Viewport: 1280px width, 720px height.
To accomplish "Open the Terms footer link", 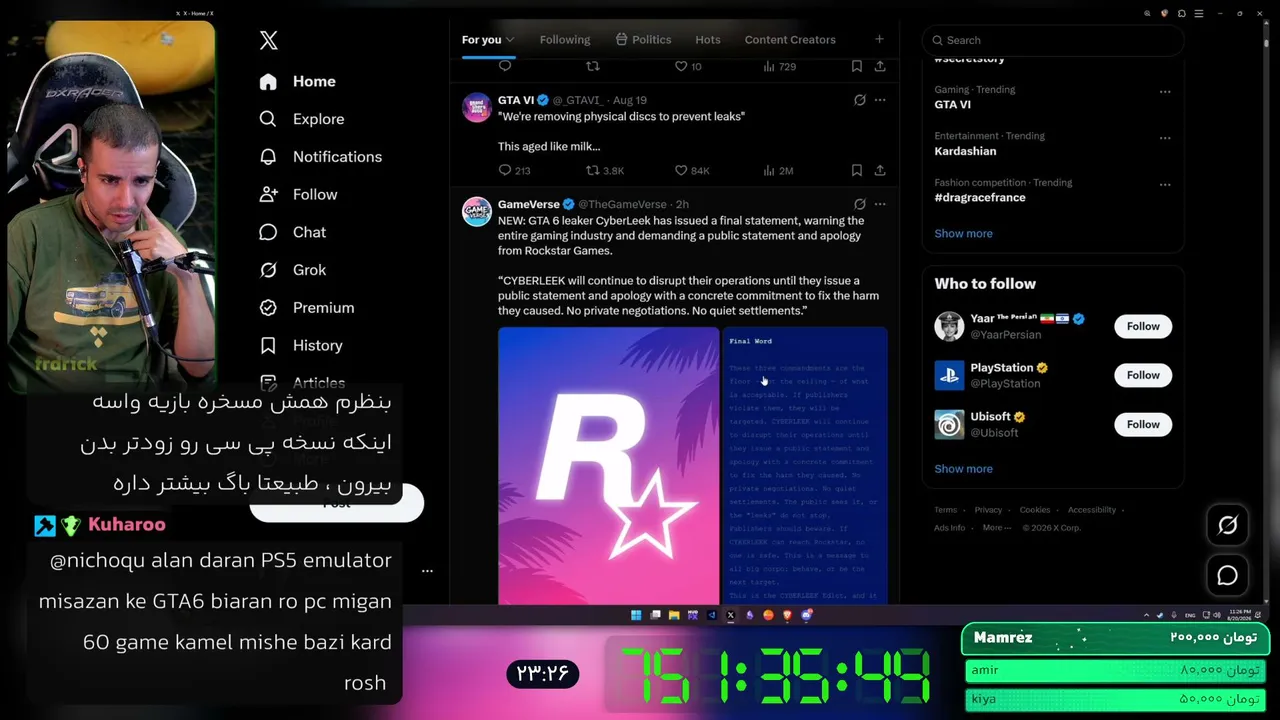I will click(x=946, y=510).
